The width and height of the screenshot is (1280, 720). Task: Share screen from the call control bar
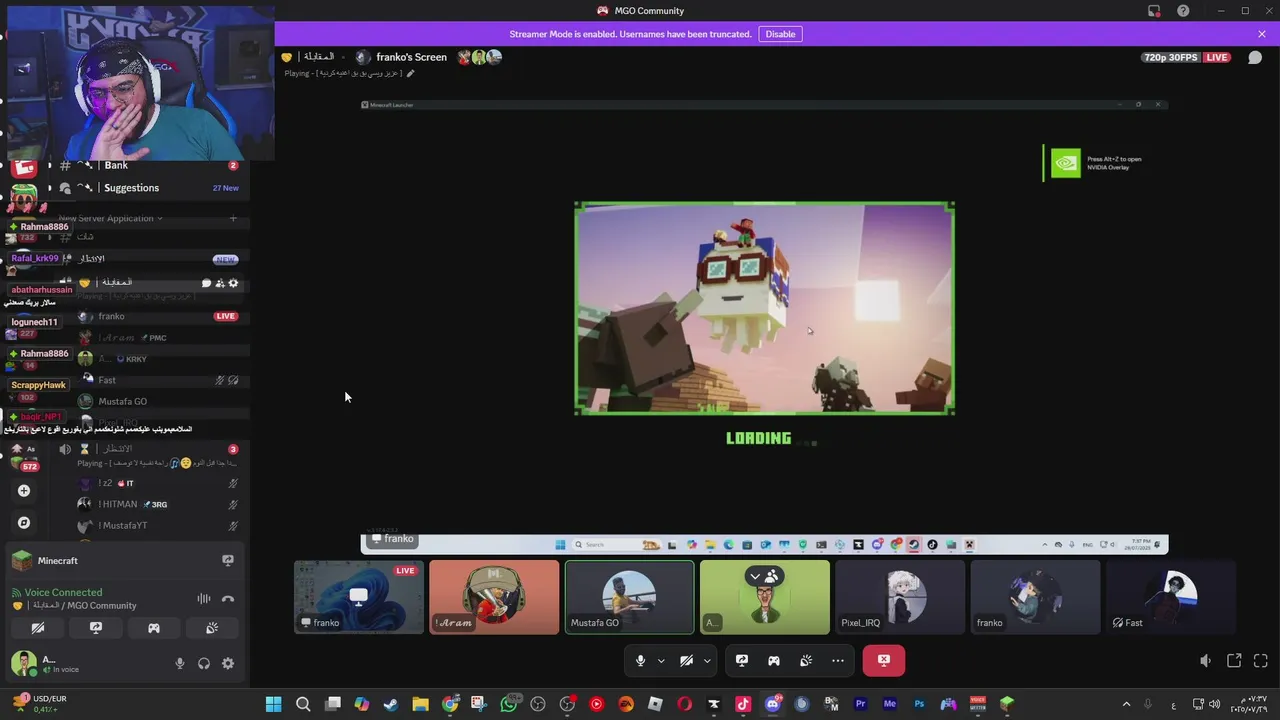tap(742, 661)
